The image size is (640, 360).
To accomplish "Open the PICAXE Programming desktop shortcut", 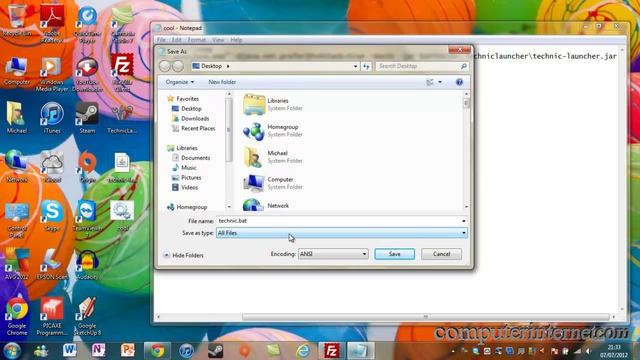I will pyautogui.click(x=52, y=317).
